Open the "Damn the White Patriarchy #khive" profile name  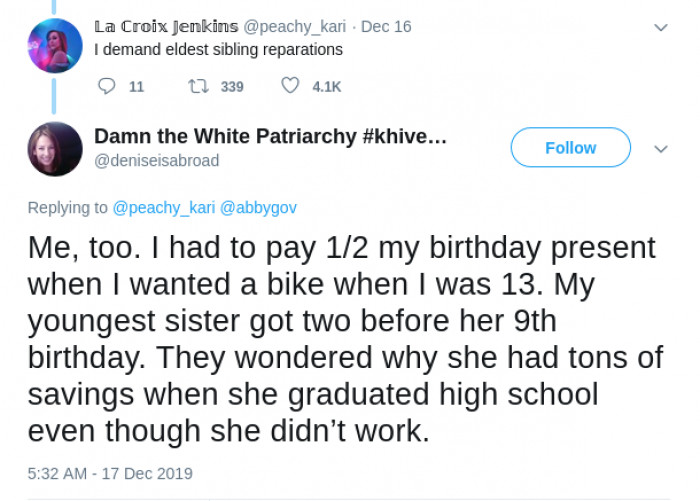click(270, 137)
